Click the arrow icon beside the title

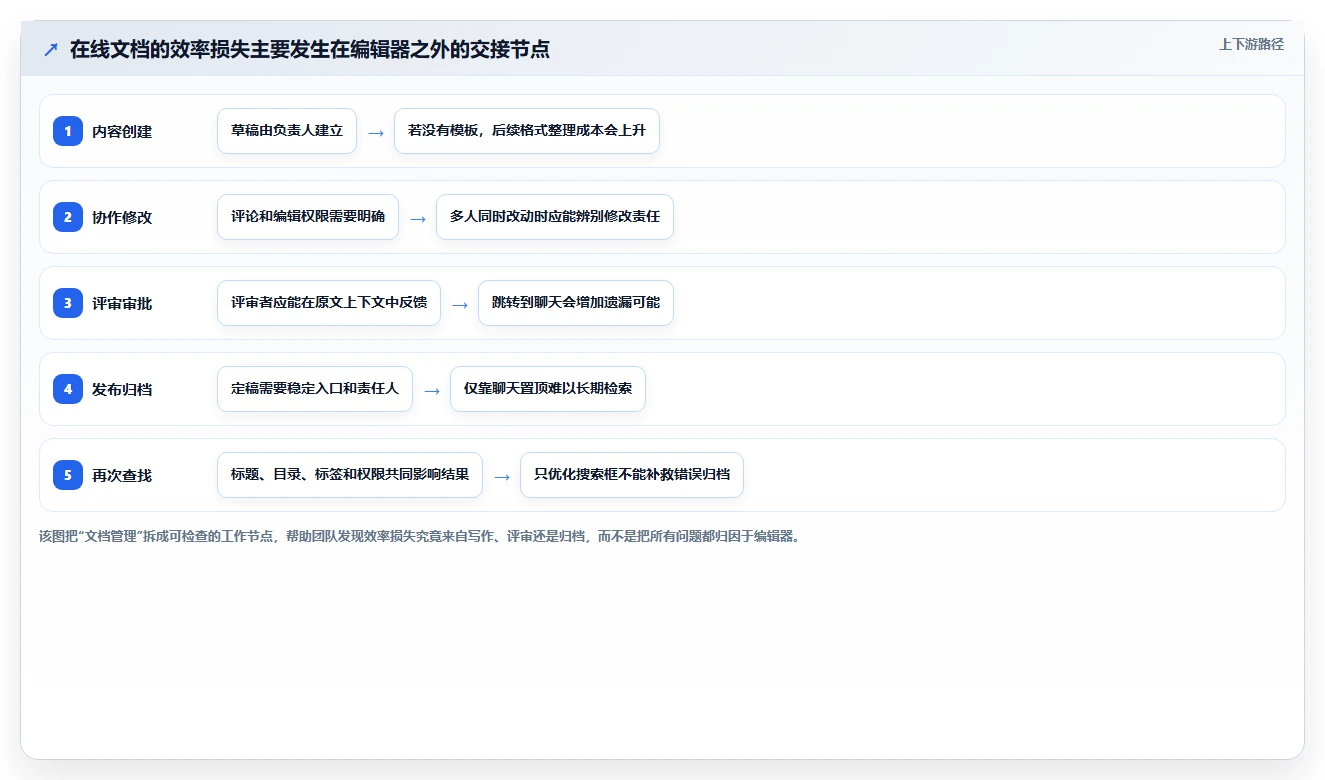pos(50,49)
